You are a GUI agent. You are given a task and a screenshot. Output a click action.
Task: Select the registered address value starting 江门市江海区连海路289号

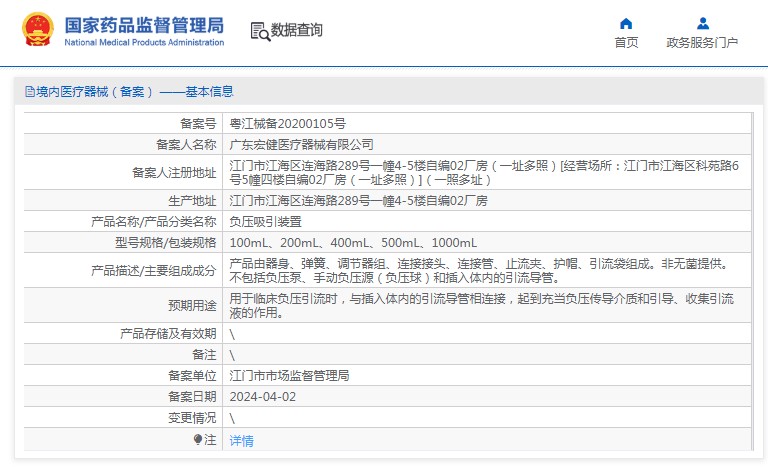point(484,172)
